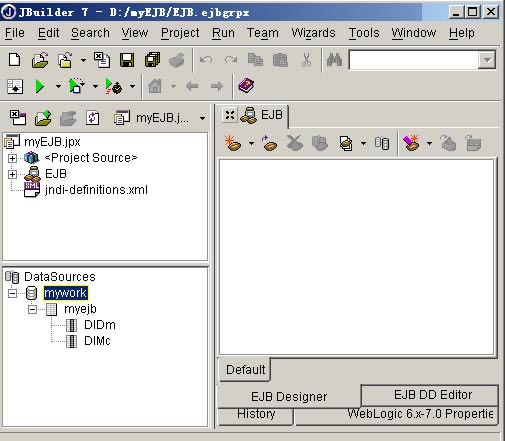The height and width of the screenshot is (441, 505).
Task: Open the History tab
Action: (256, 414)
